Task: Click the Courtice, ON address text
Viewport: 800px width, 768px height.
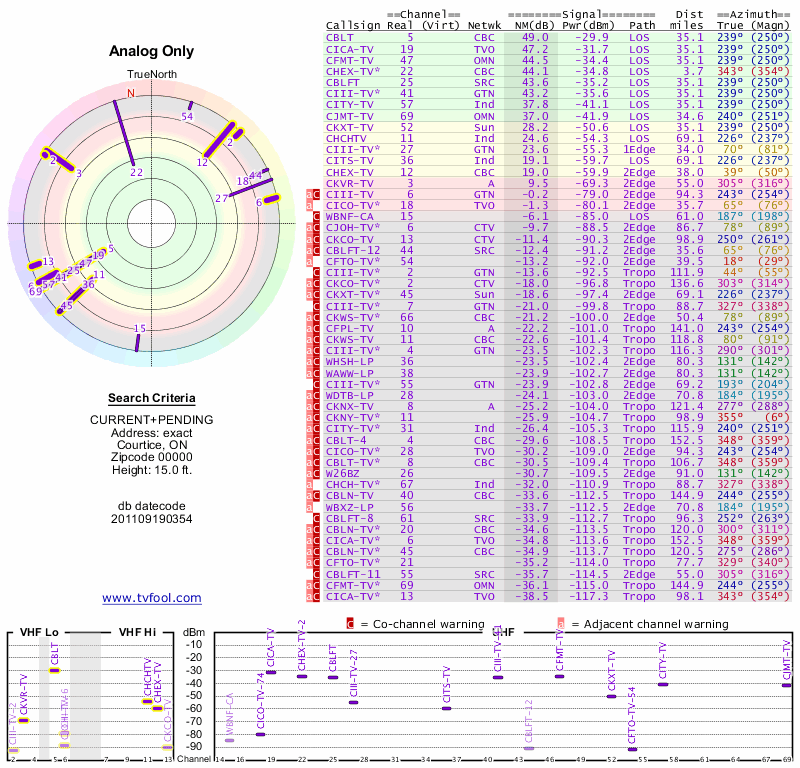Action: (x=152, y=444)
